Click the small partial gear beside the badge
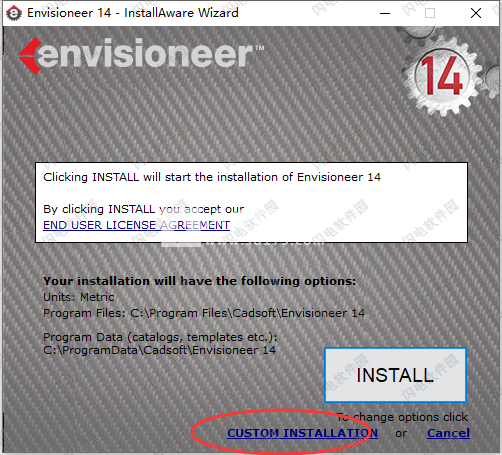 (493, 79)
